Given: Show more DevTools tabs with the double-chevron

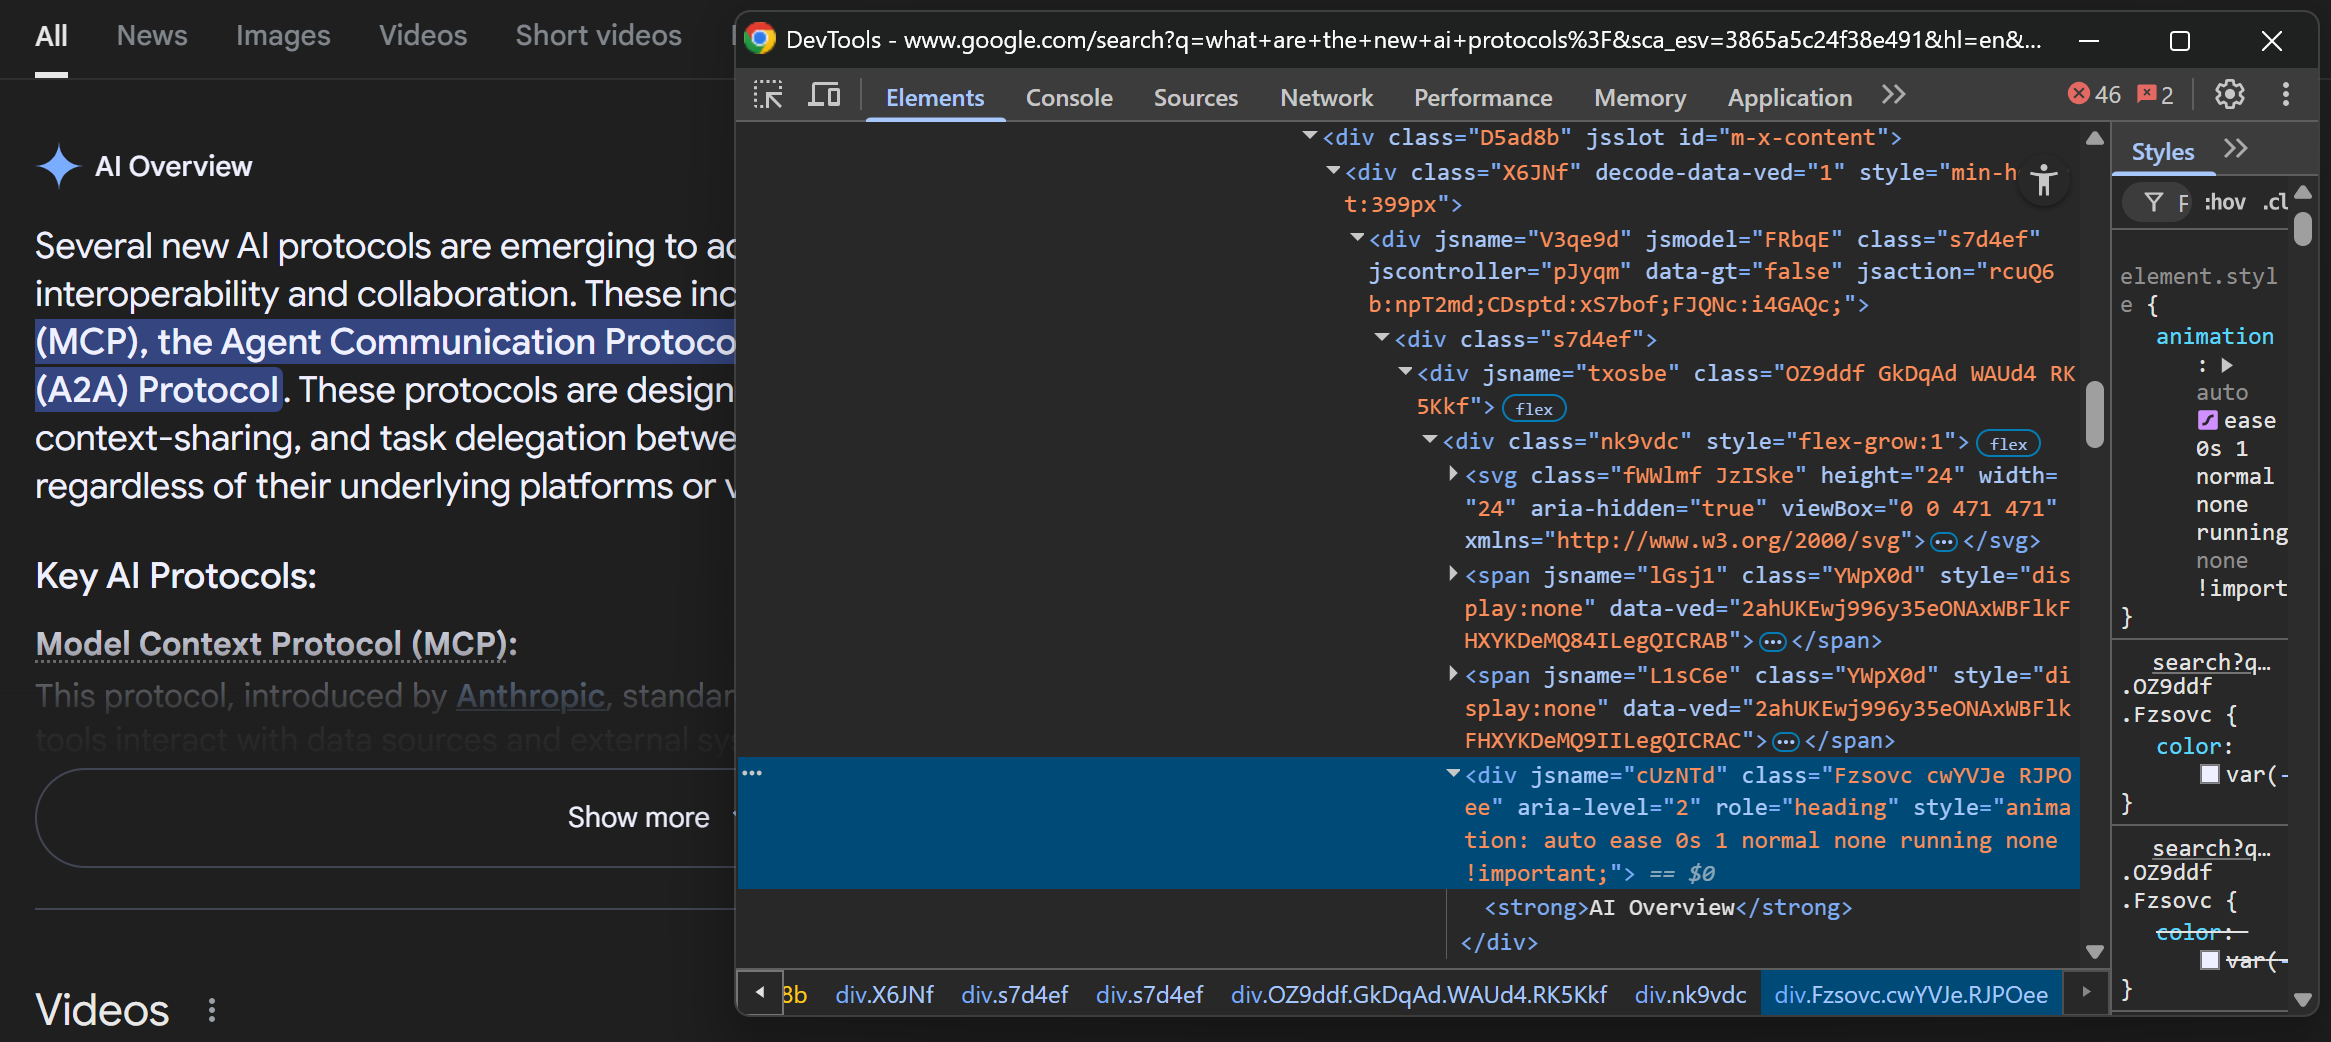Looking at the screenshot, I should [x=1893, y=96].
